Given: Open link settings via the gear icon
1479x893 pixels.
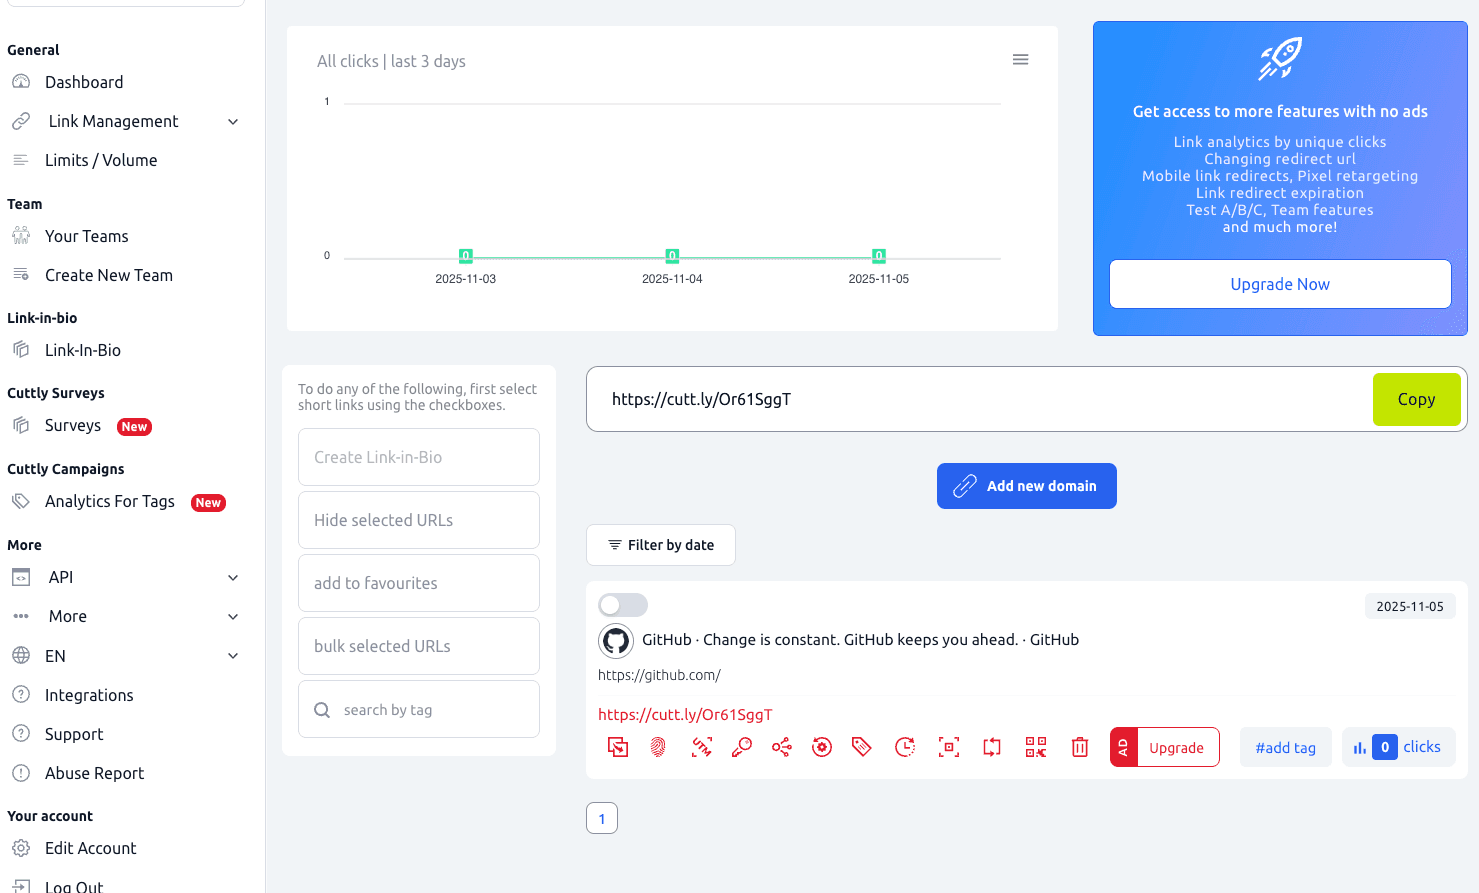Looking at the screenshot, I should (822, 747).
